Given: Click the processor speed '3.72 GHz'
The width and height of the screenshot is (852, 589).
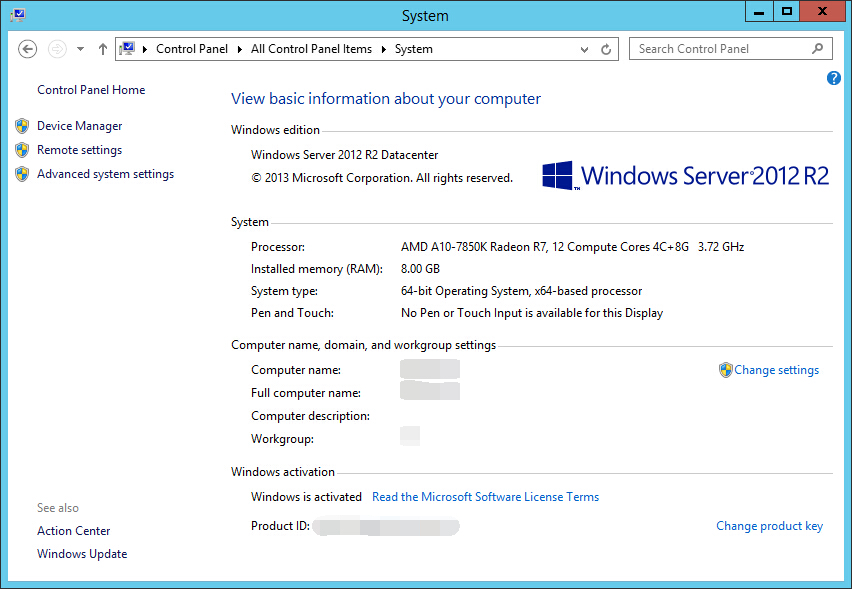Looking at the screenshot, I should pos(721,247).
